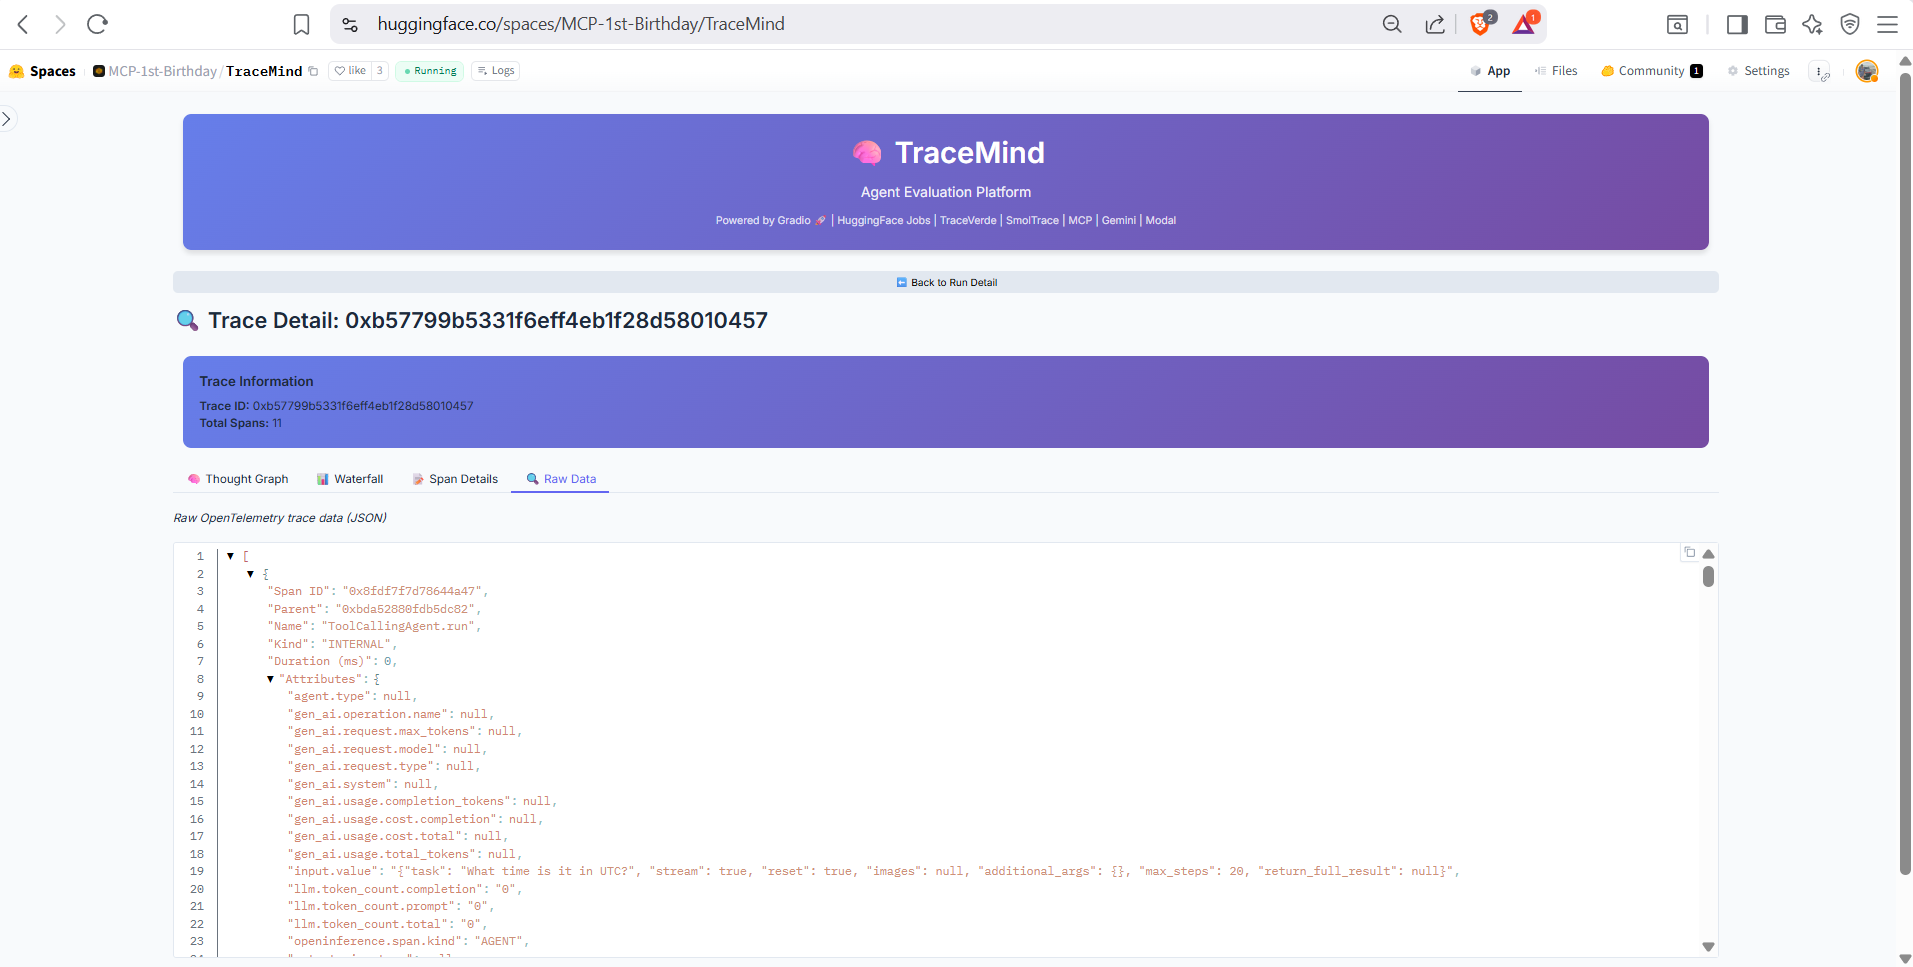The height and width of the screenshot is (967, 1913).
Task: Click the browser forward arrow
Action: point(60,24)
